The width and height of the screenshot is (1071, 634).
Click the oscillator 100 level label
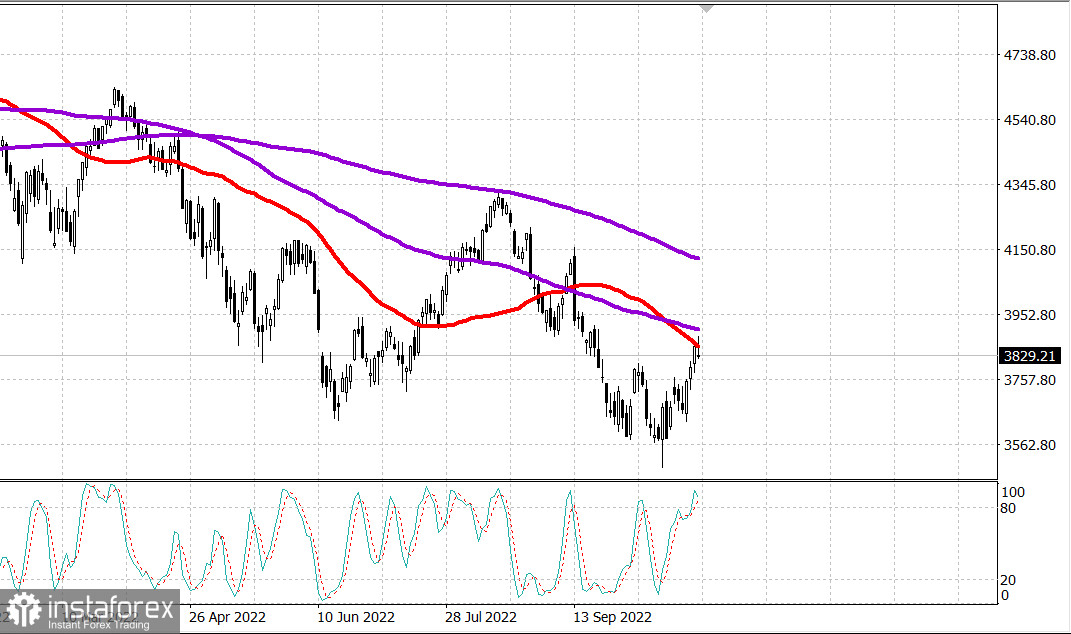[x=1012, y=492]
